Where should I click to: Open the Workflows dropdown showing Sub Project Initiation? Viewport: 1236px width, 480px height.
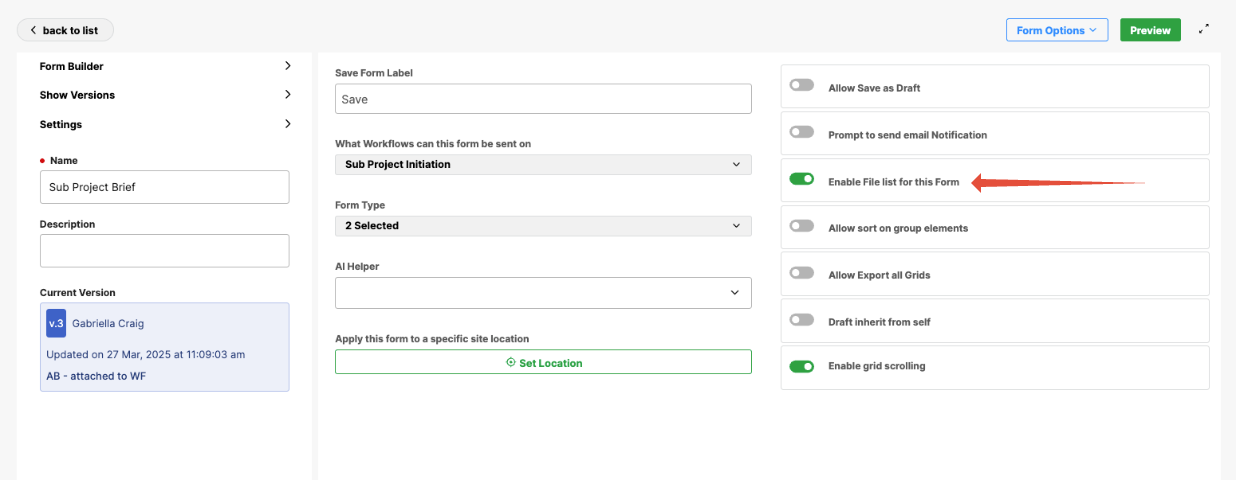pos(542,164)
